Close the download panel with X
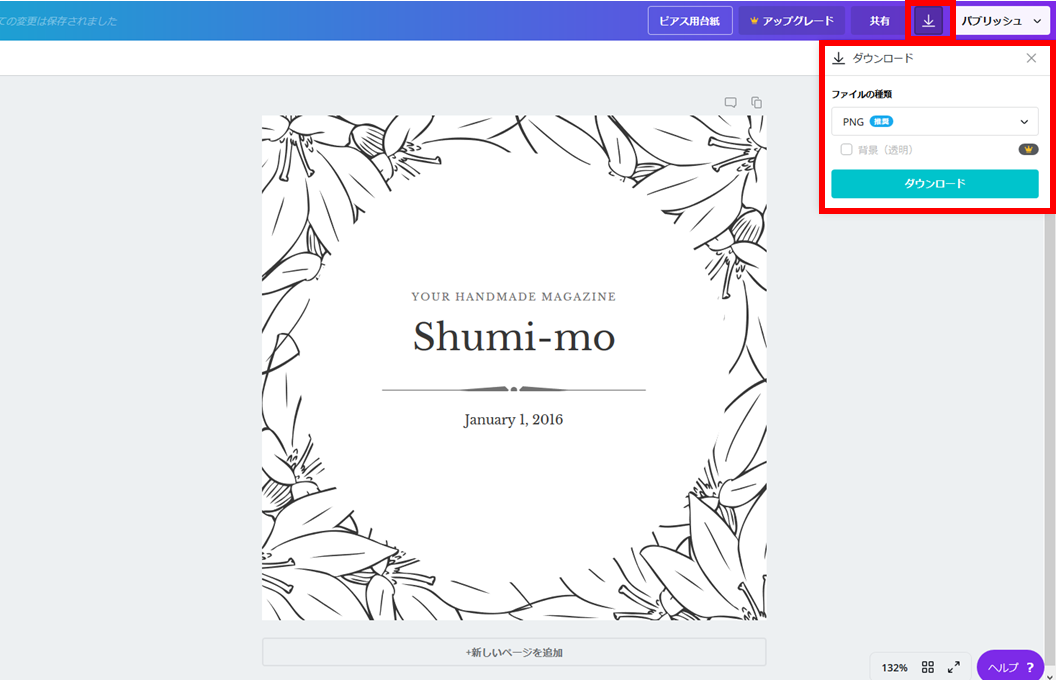1056x680 pixels. point(1031,58)
